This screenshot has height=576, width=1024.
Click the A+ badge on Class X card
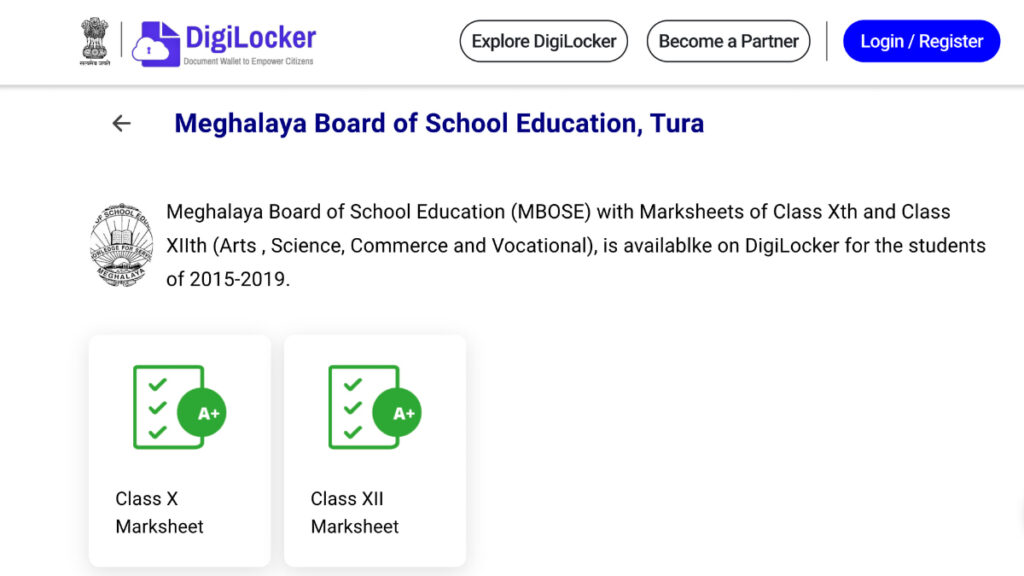tap(203, 410)
